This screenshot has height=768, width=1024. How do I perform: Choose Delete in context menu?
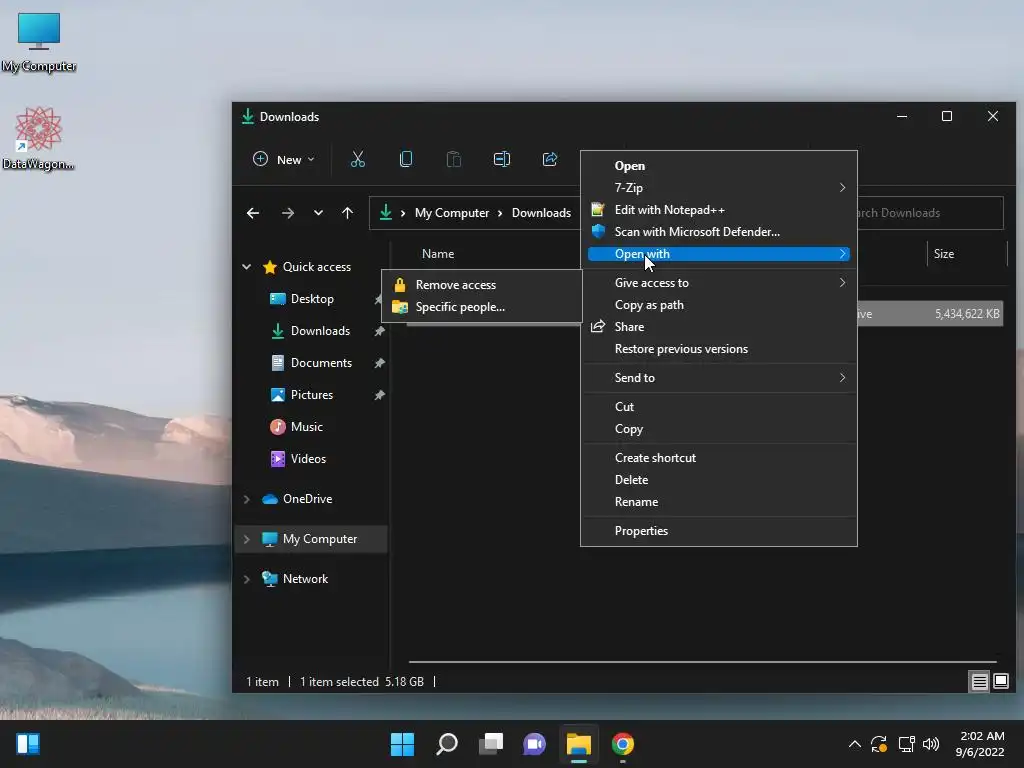[718, 480]
